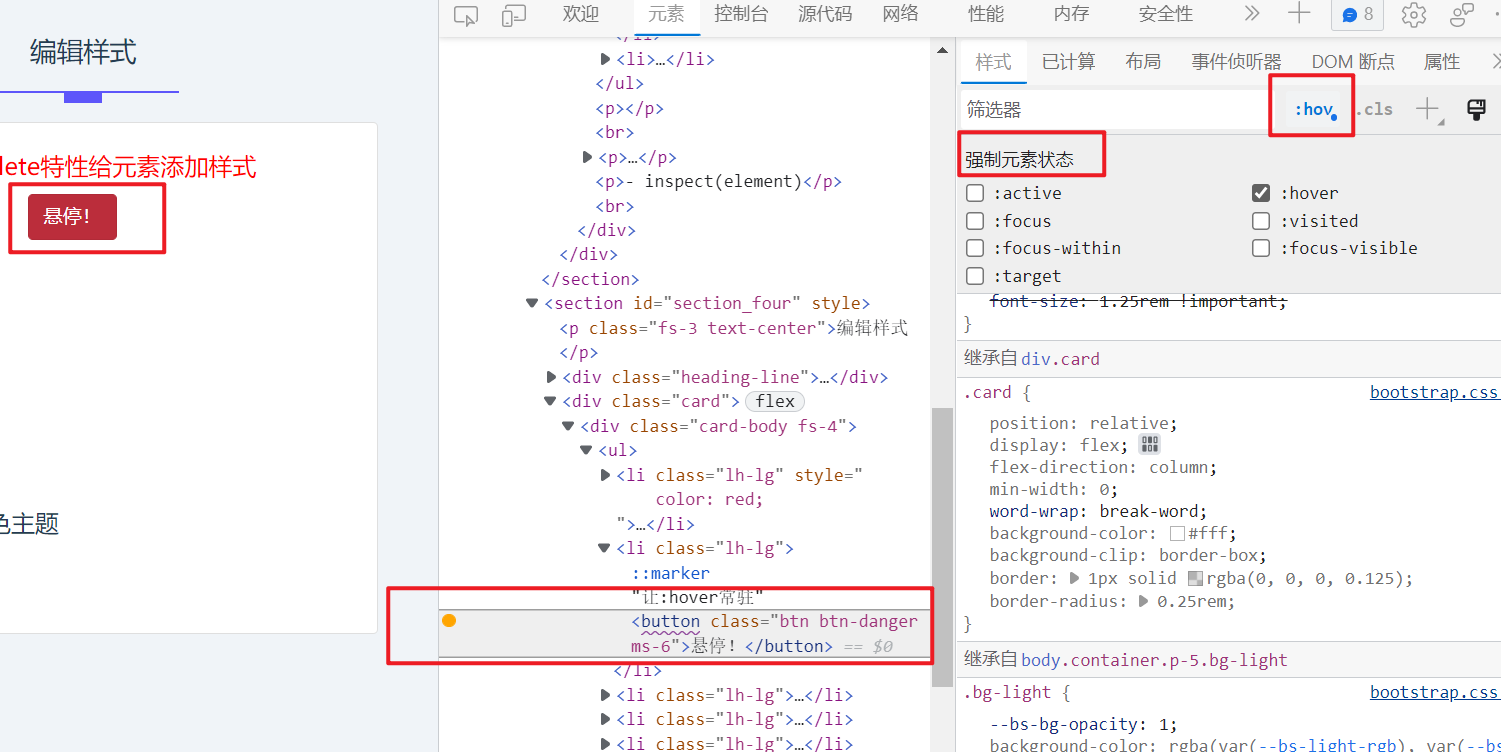Open DevTools settings gear icon
Screen dimensions: 1501x752
pyautogui.click(x=1413, y=15)
